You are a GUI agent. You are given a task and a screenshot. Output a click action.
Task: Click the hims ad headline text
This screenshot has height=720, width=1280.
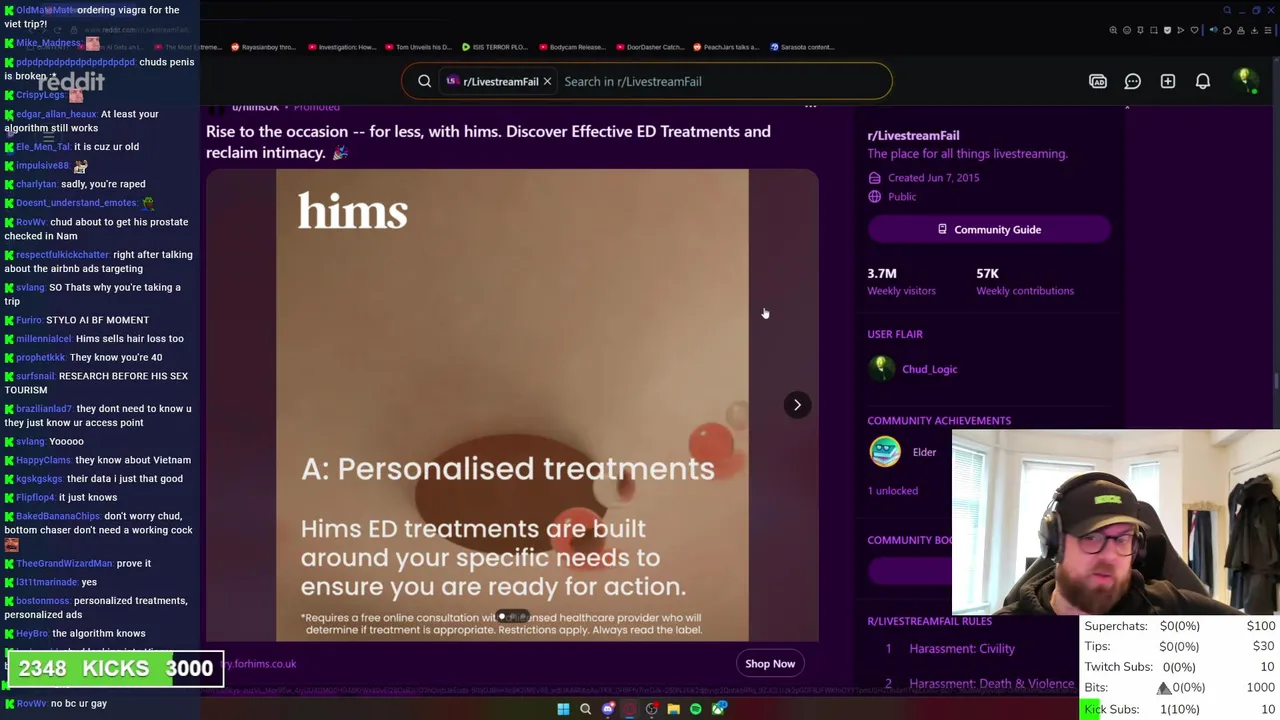(488, 142)
